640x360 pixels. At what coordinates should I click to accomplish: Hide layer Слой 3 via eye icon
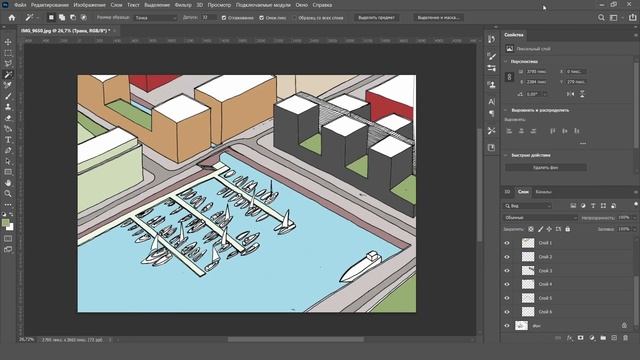pyautogui.click(x=507, y=271)
